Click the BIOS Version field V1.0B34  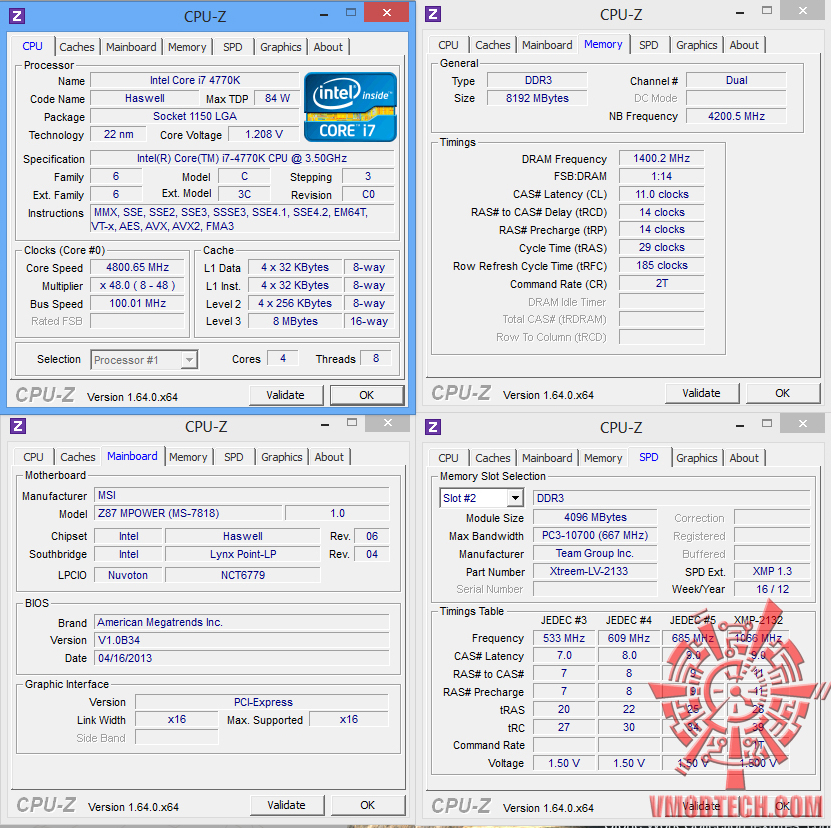point(242,640)
